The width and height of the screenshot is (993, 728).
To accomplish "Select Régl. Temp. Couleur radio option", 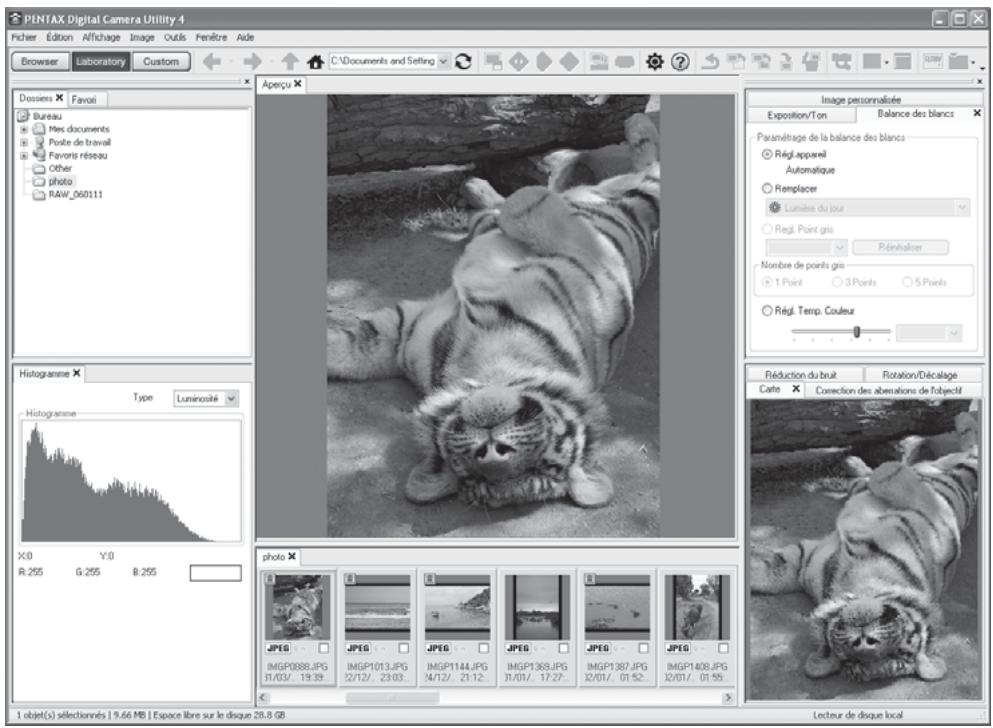I will 767,310.
